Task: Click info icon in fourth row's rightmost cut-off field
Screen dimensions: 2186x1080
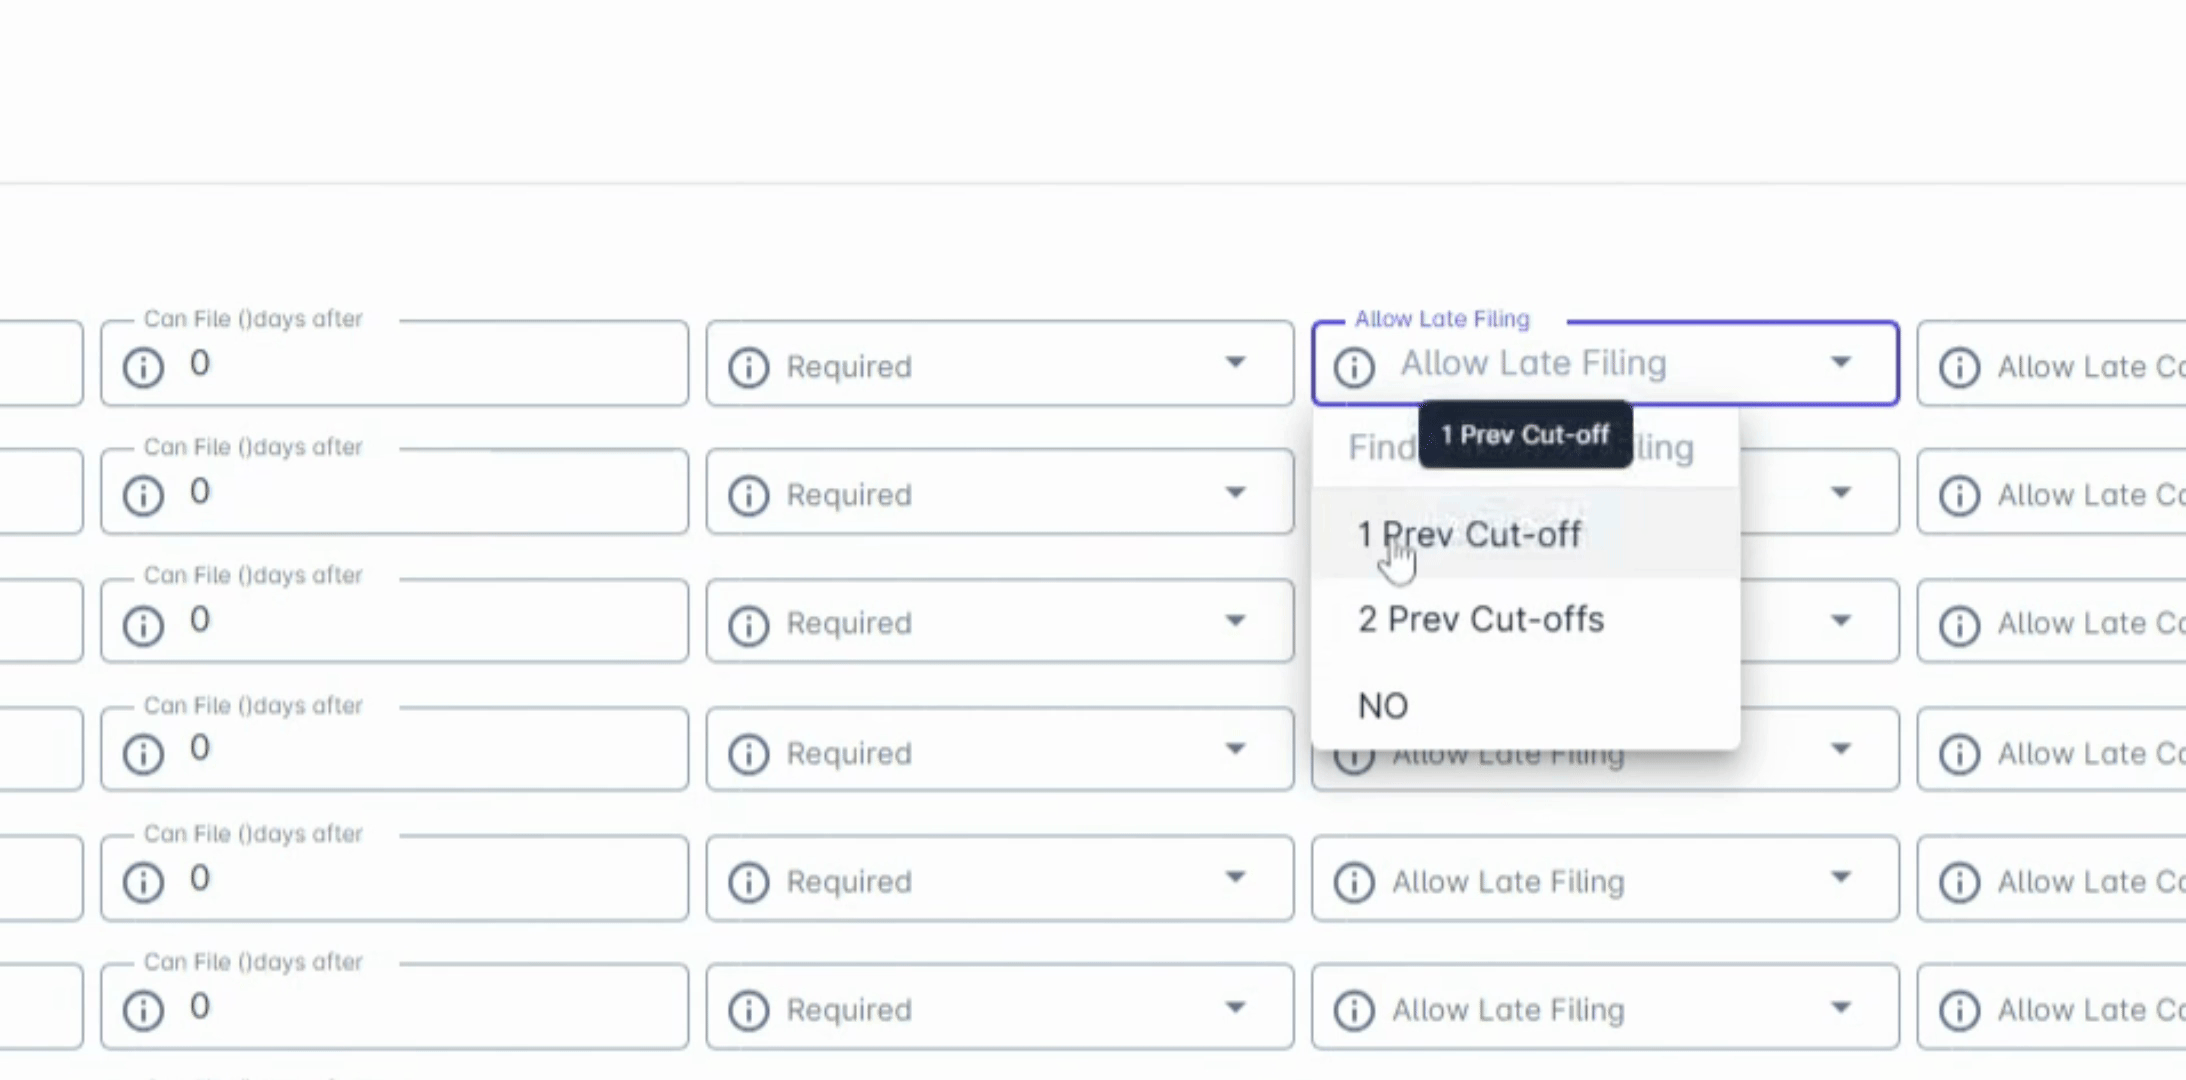Action: (1959, 753)
